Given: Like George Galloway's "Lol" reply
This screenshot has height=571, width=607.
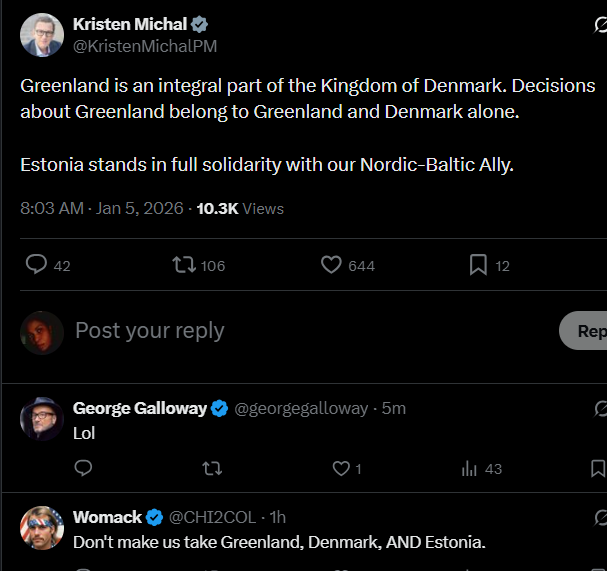Looking at the screenshot, I should [341, 468].
